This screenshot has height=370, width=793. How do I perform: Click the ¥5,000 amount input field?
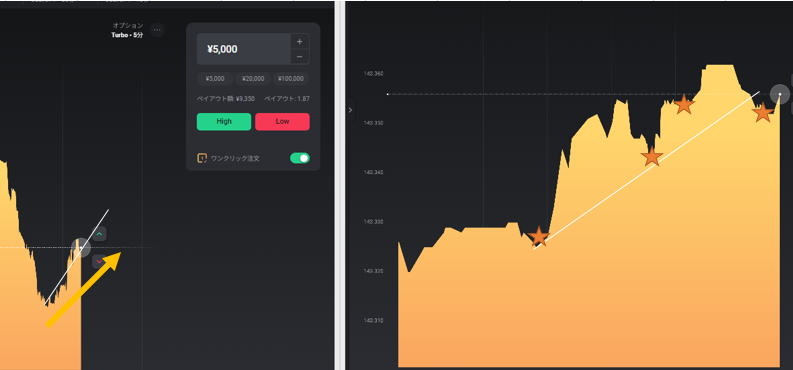[243, 49]
